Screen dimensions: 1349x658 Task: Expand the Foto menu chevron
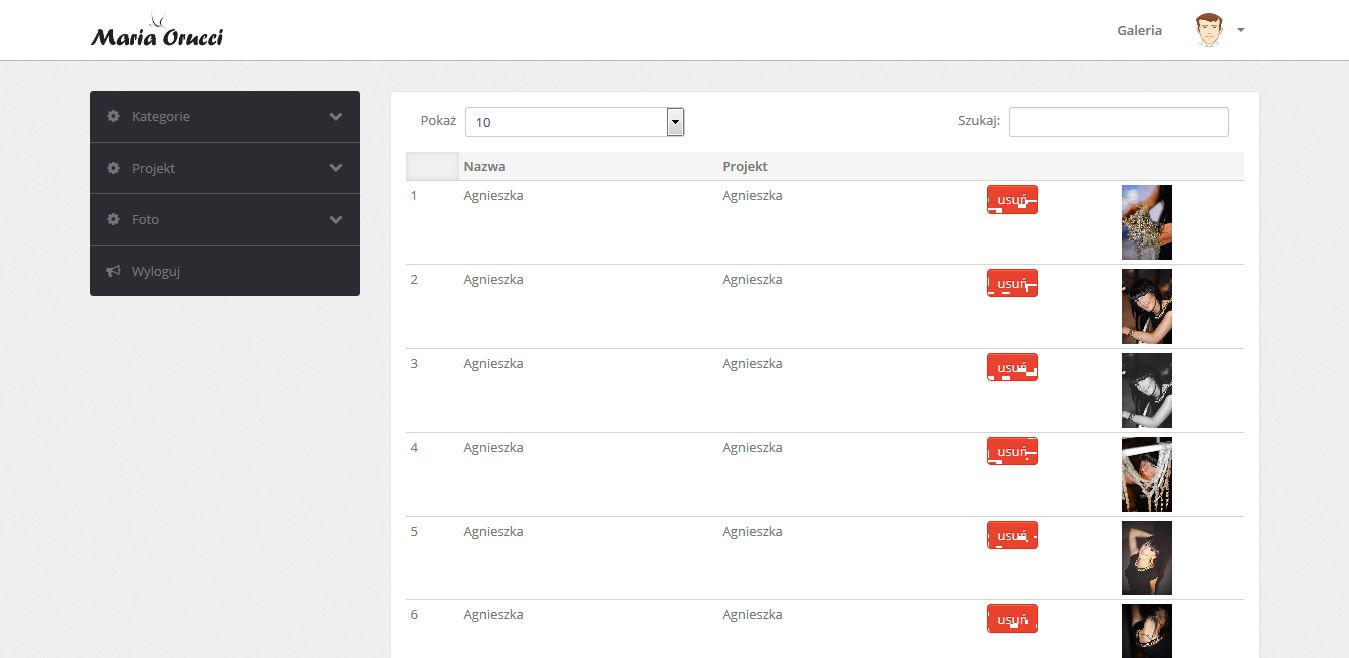click(336, 220)
